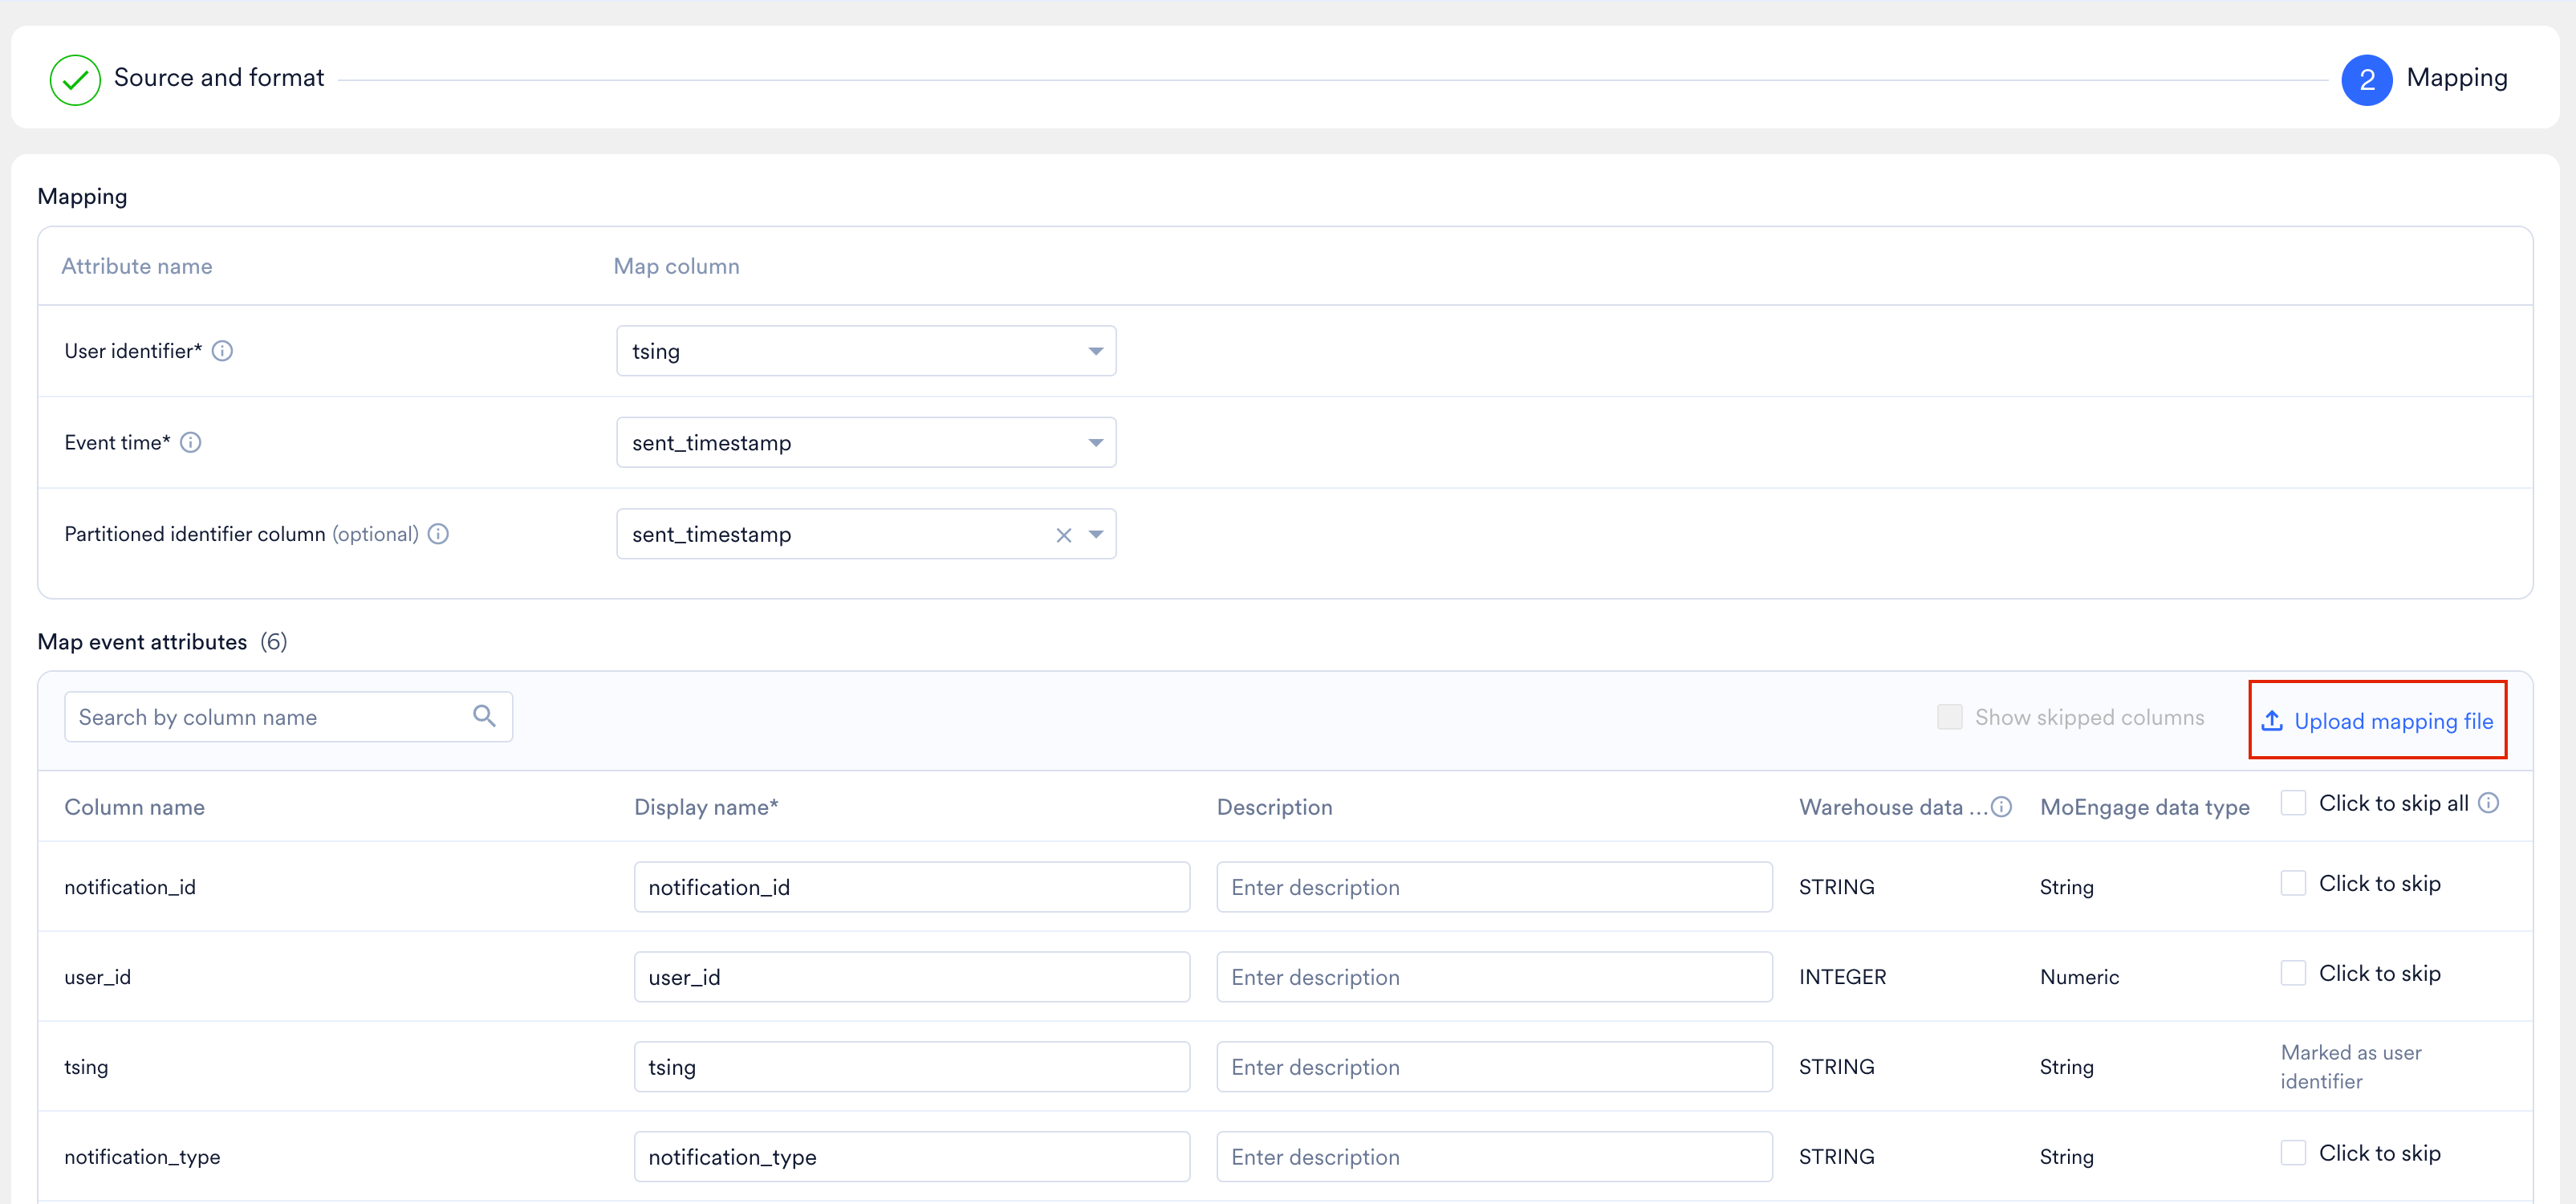2576x1204 pixels.
Task: Edit the tsing display name field
Action: pyautogui.click(x=911, y=1067)
